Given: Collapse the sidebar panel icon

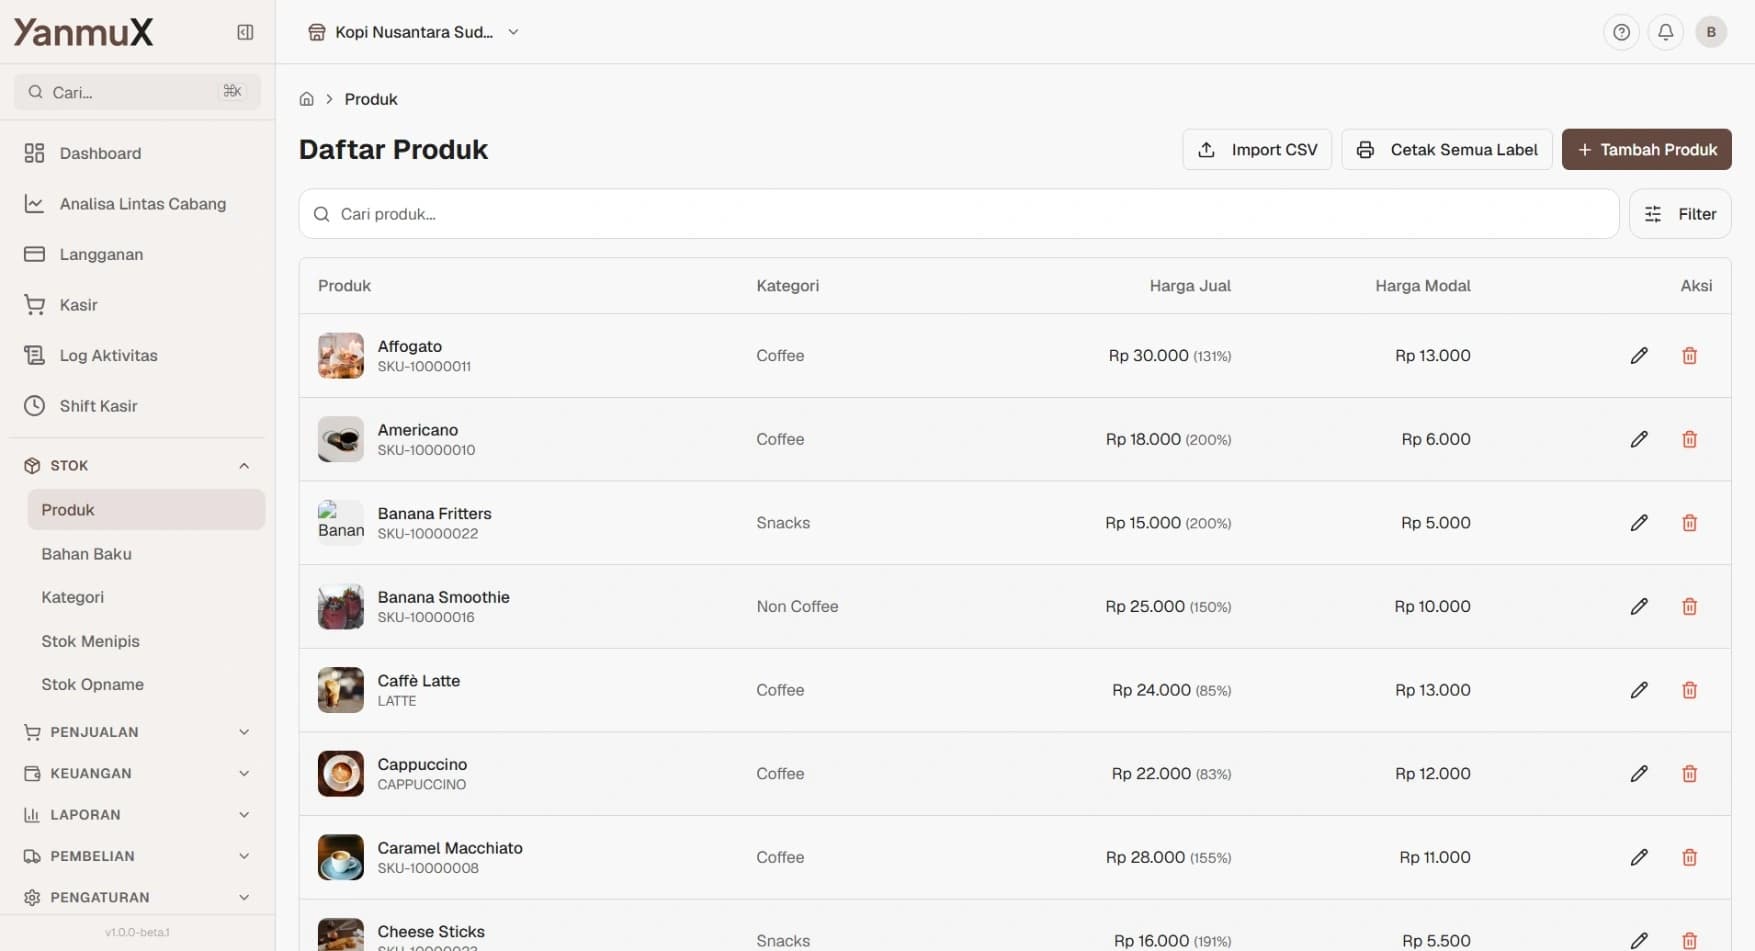Looking at the screenshot, I should [245, 32].
